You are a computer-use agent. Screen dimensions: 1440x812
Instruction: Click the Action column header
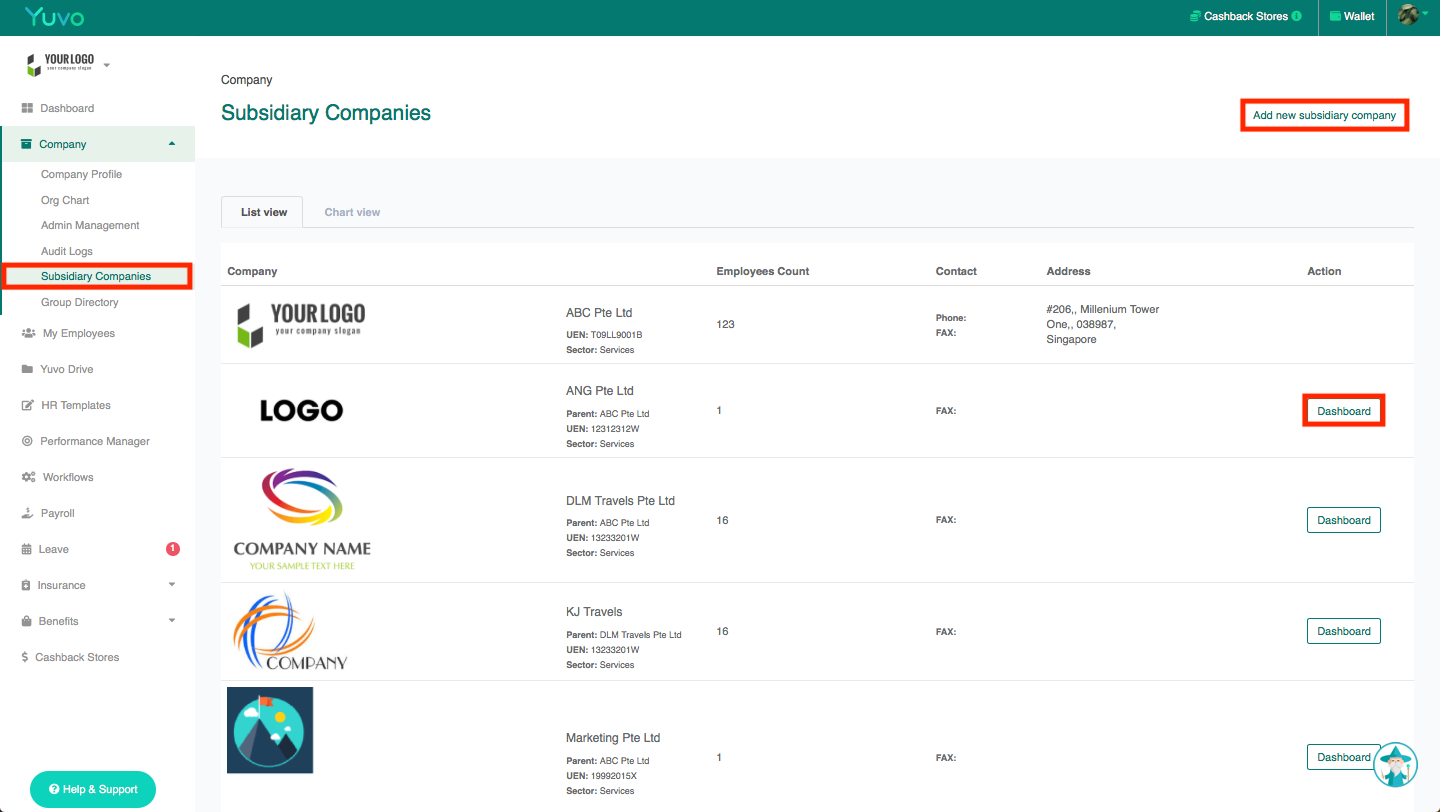(x=1324, y=271)
